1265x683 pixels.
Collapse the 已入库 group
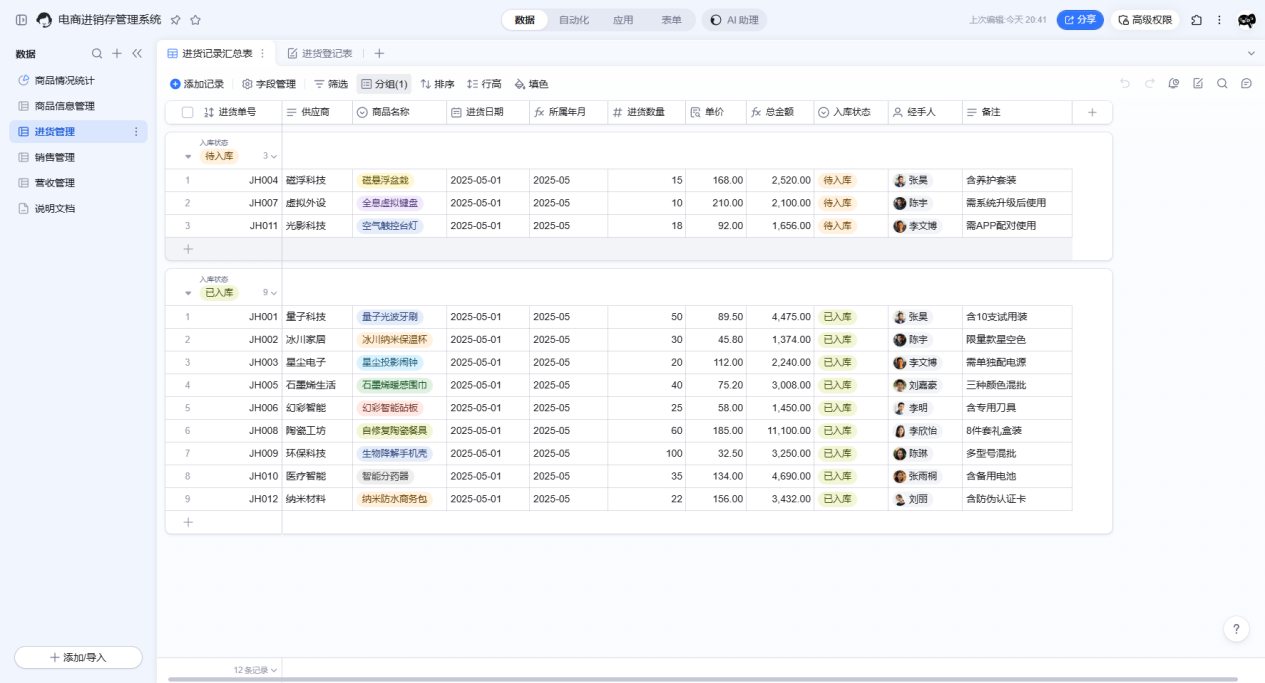[x=188, y=293]
